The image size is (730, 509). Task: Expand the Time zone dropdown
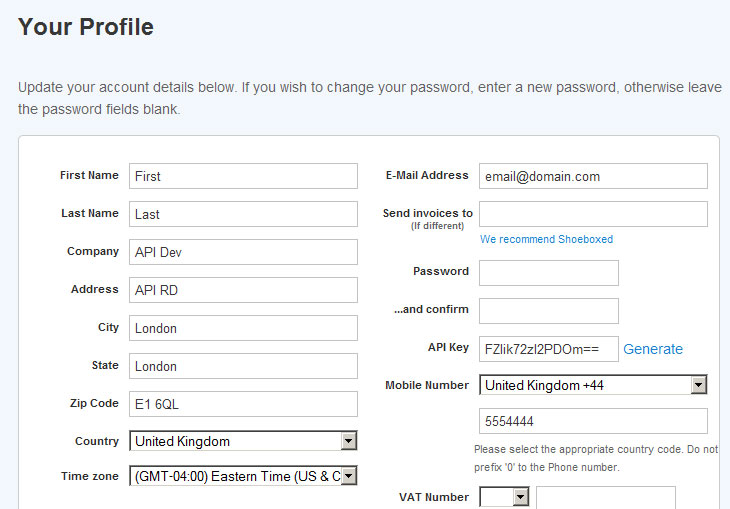coord(243,477)
